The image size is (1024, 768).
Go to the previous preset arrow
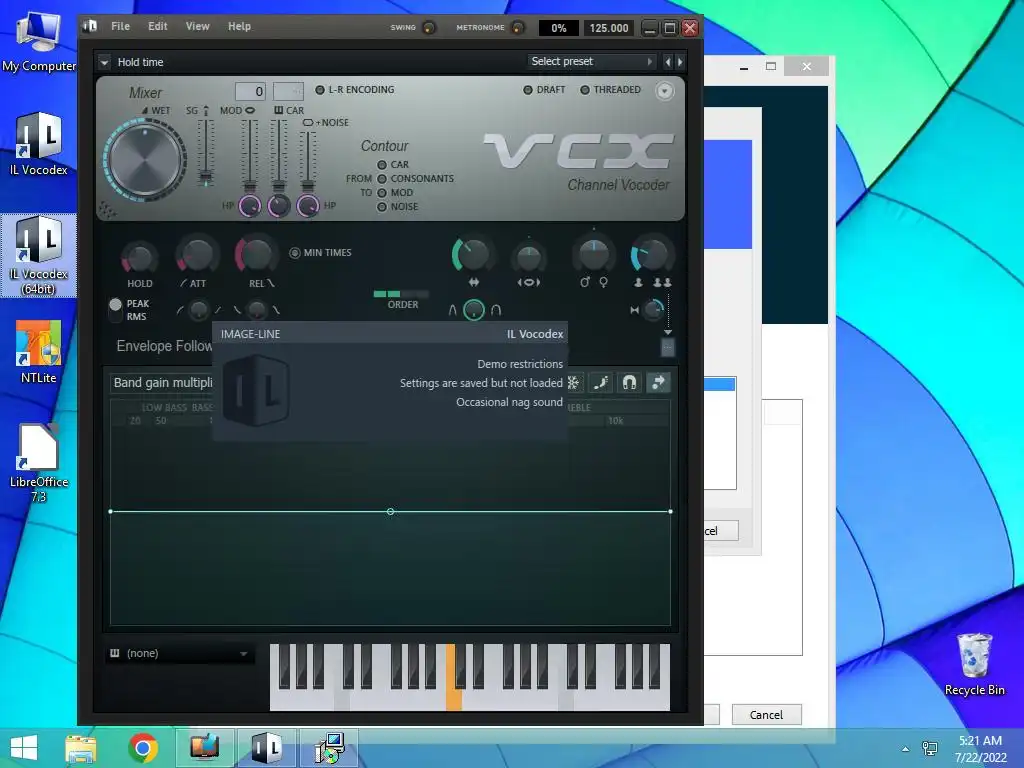[x=667, y=62]
